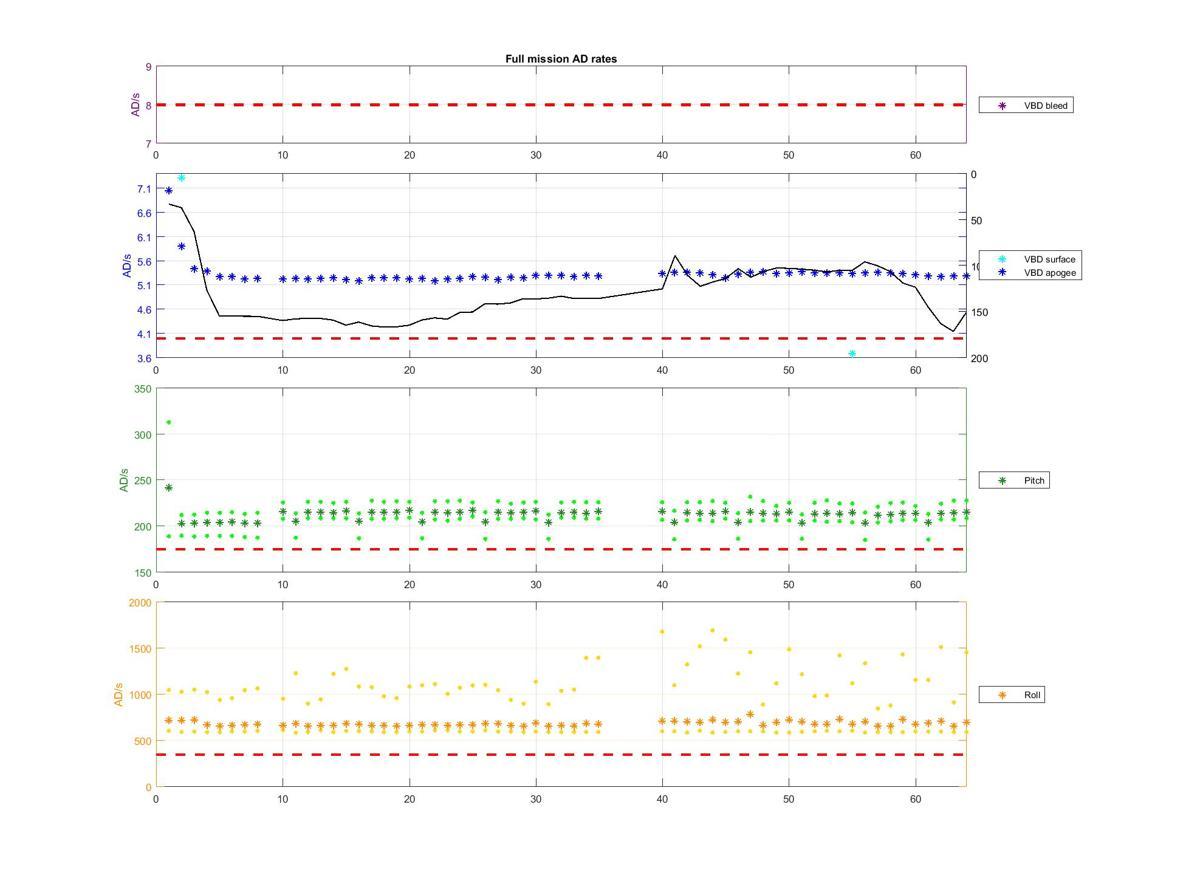Screen dimensions: 1200x885
Task: Click right-axis tick label 50 on VBD plot
Action: pos(976,221)
